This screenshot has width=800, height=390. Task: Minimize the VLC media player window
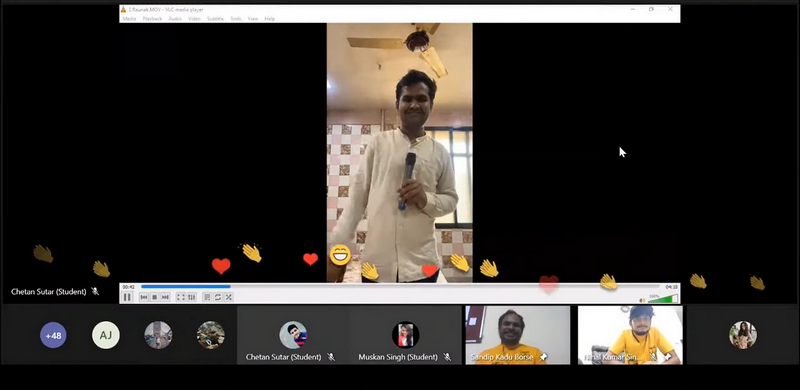tap(633, 9)
